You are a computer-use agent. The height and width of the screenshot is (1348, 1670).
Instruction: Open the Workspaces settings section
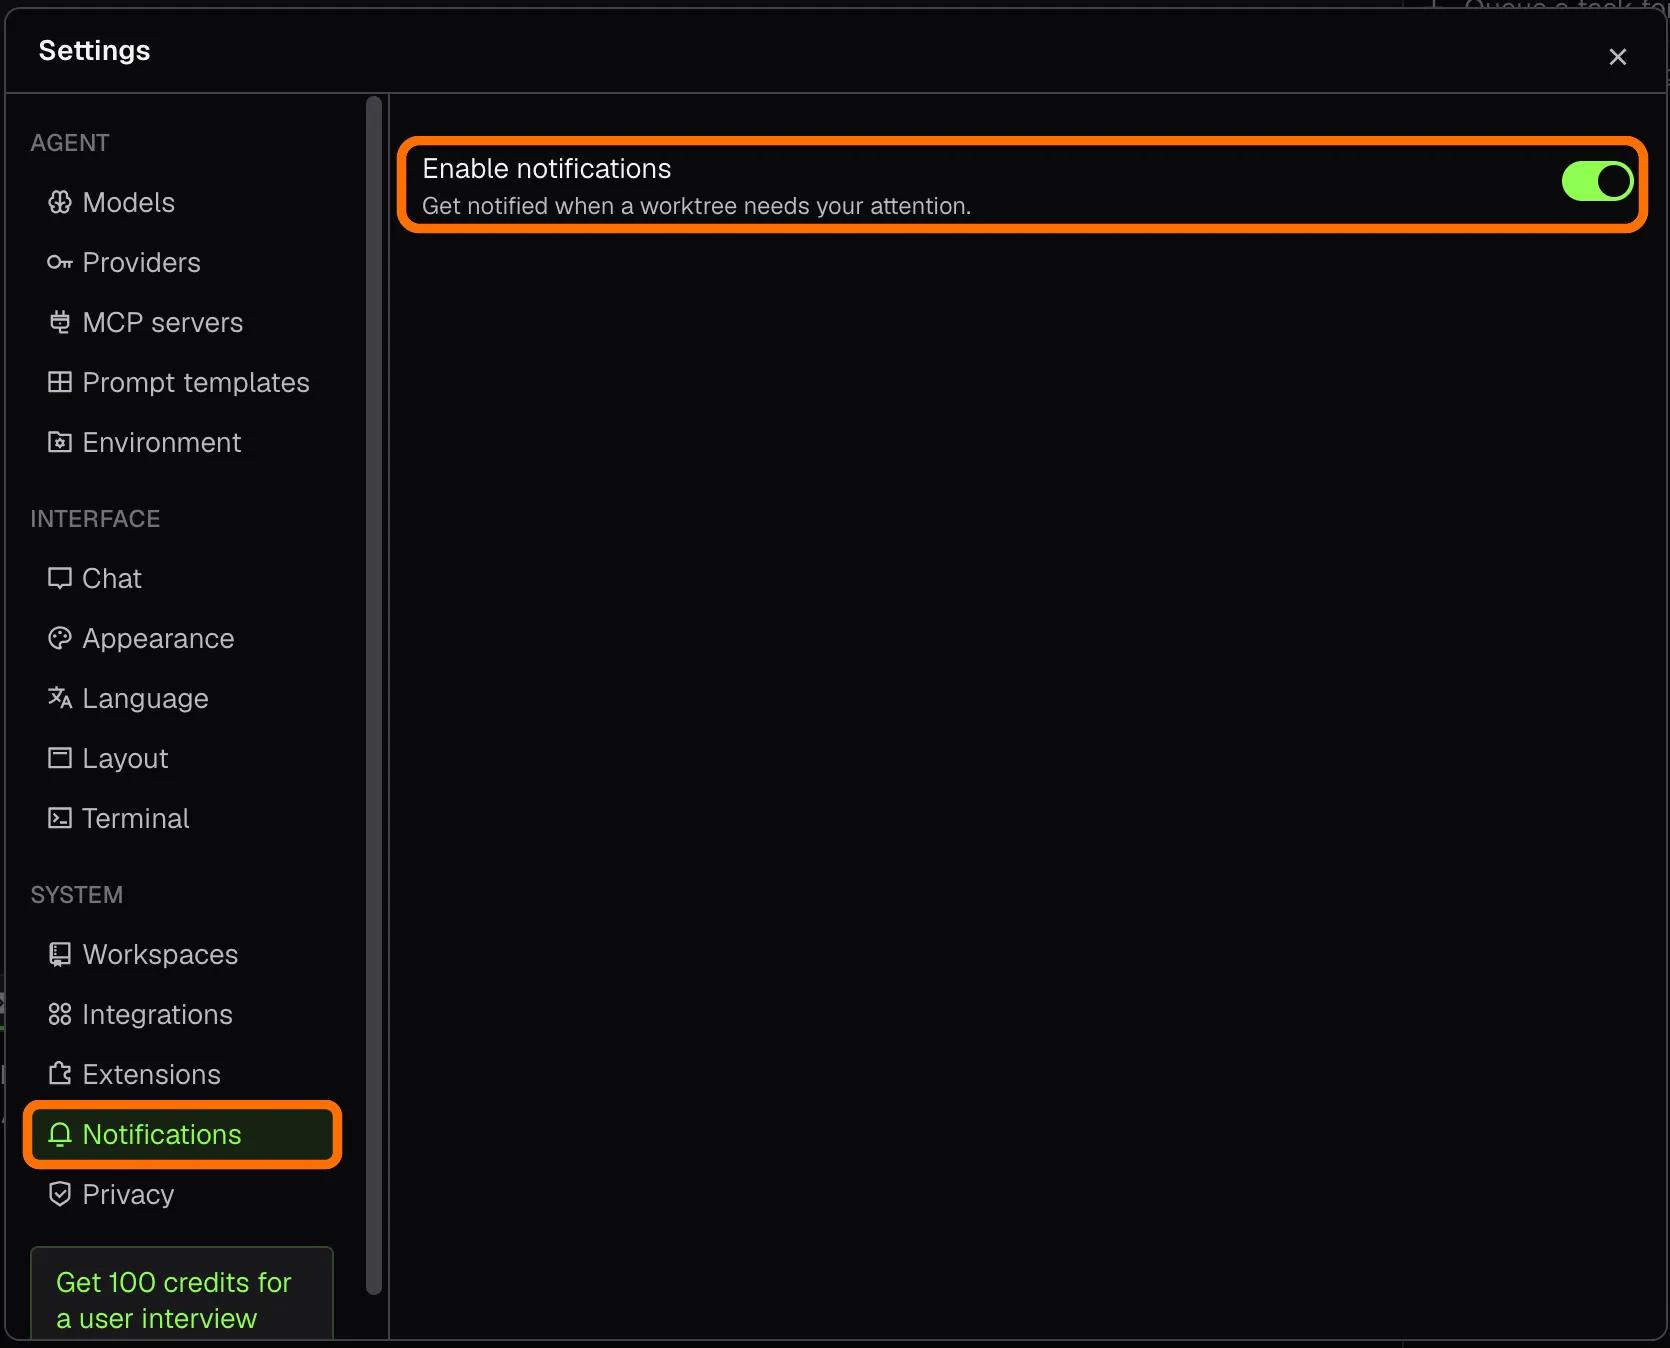[x=183, y=955]
